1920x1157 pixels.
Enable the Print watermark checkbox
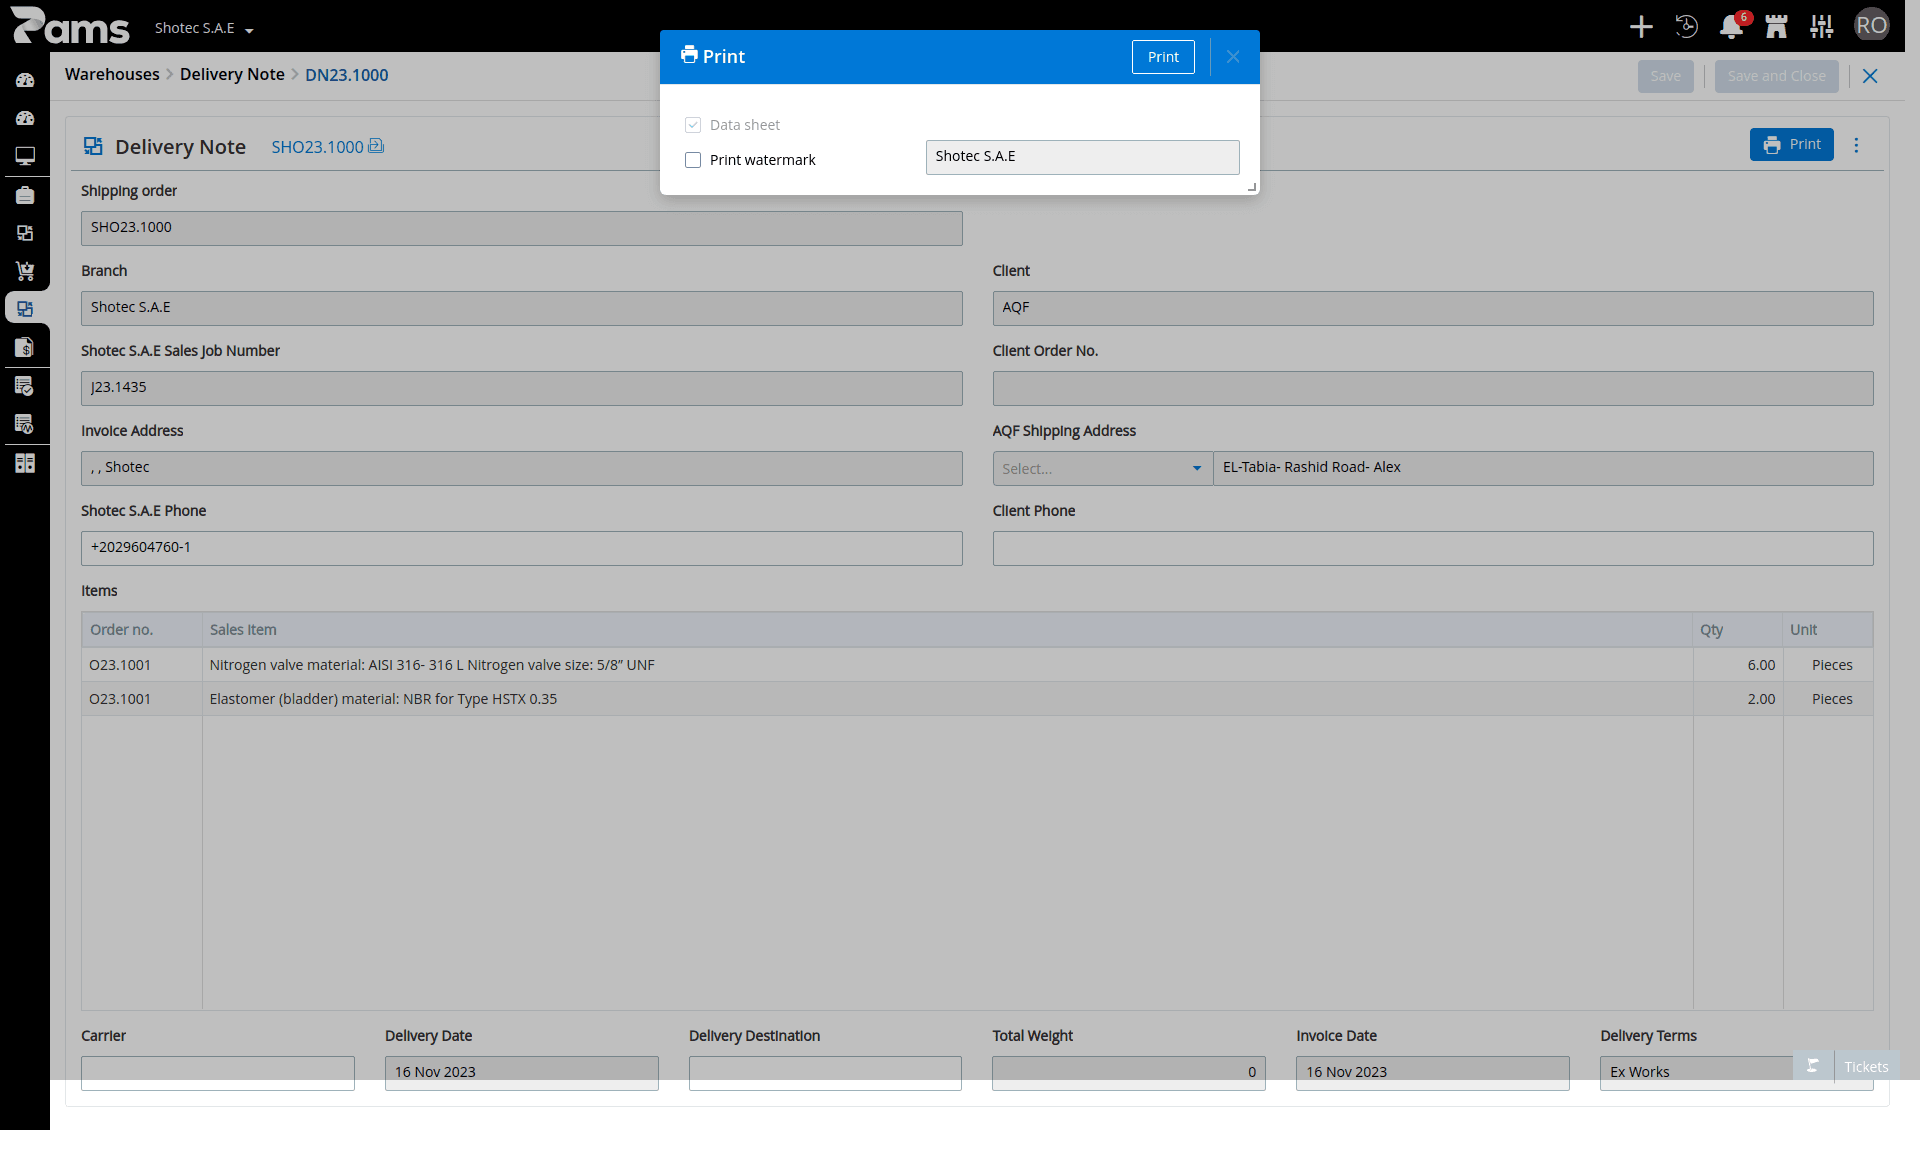[x=693, y=160]
